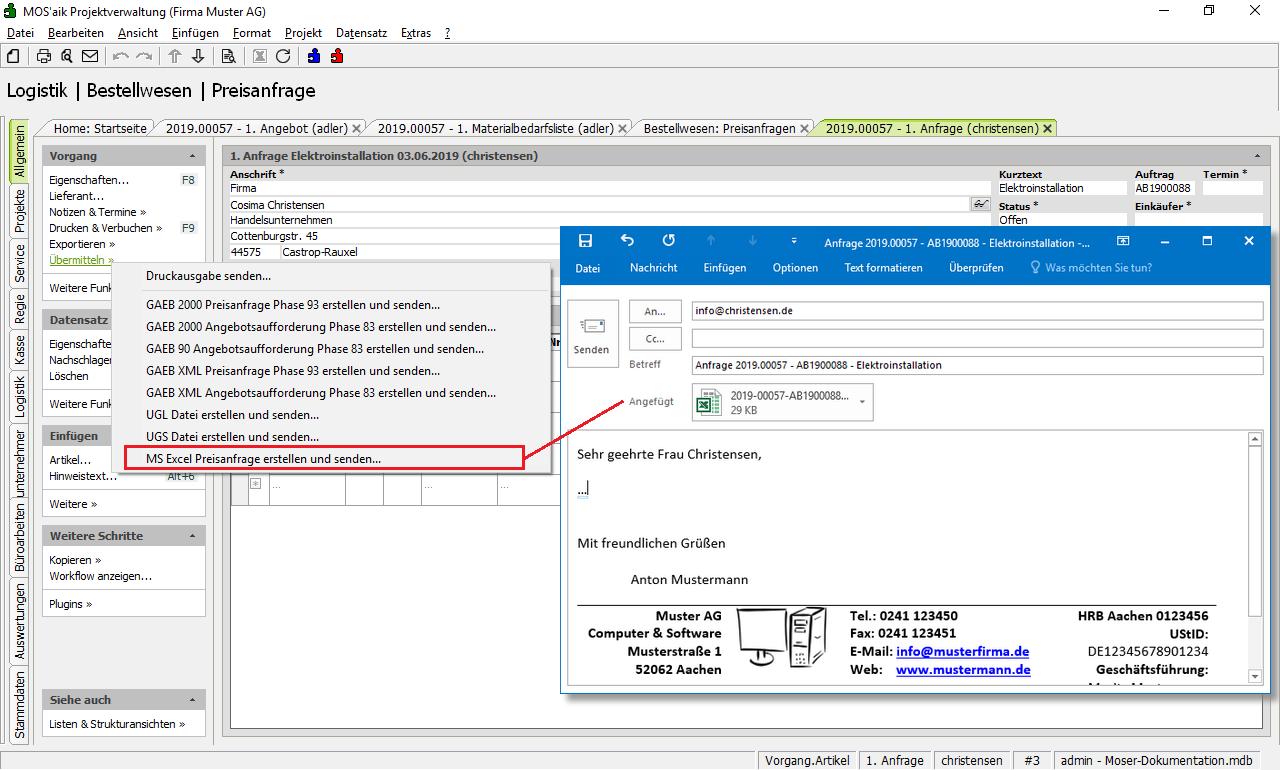Click the refresh icon in the main toolbar
Screen dimensions: 1280x770
click(283, 56)
